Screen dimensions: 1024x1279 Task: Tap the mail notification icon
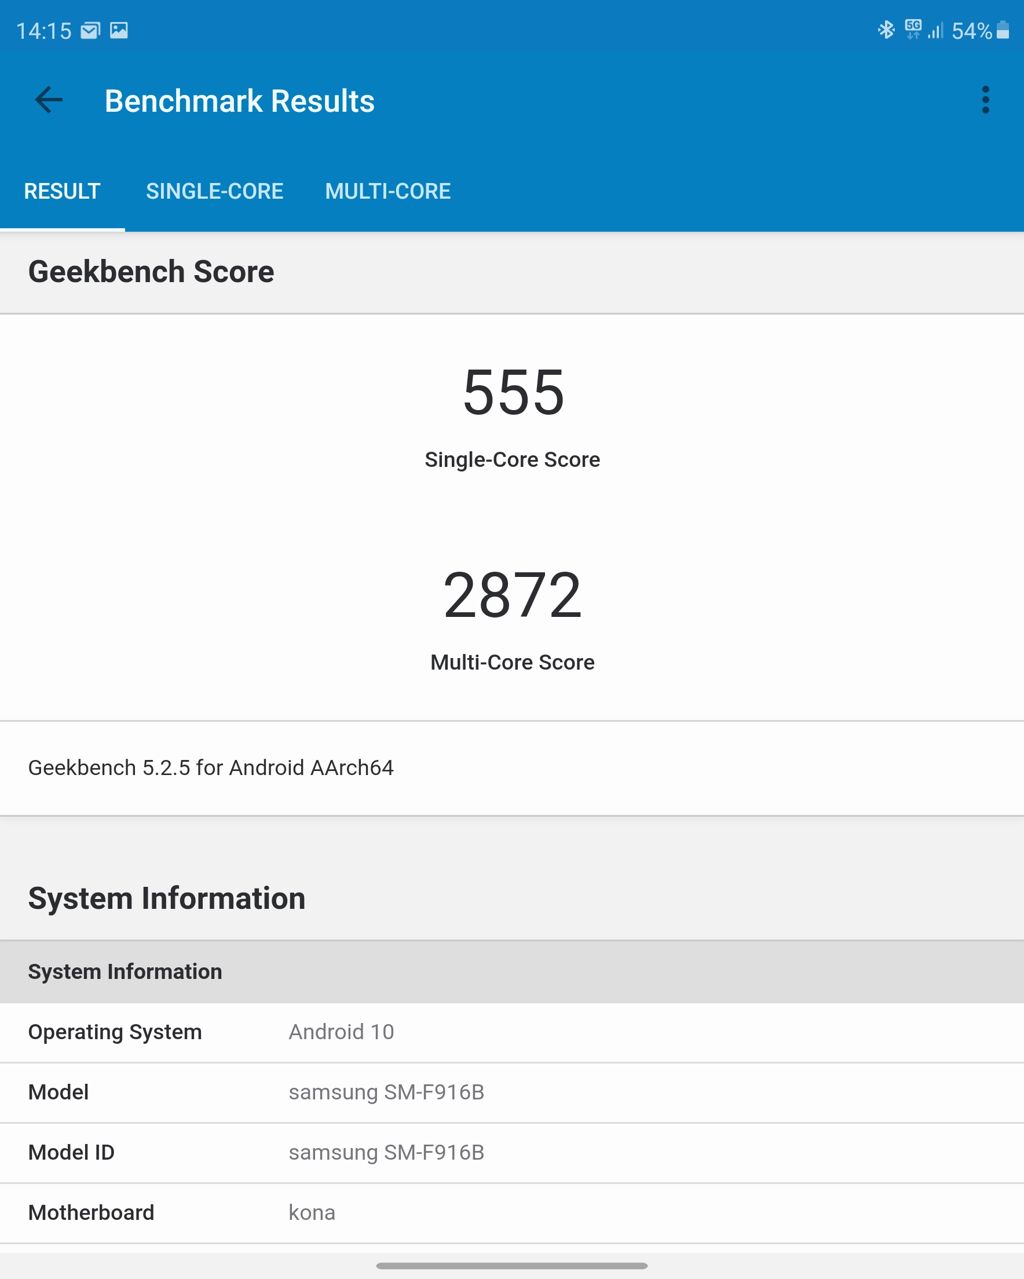pyautogui.click(x=90, y=30)
